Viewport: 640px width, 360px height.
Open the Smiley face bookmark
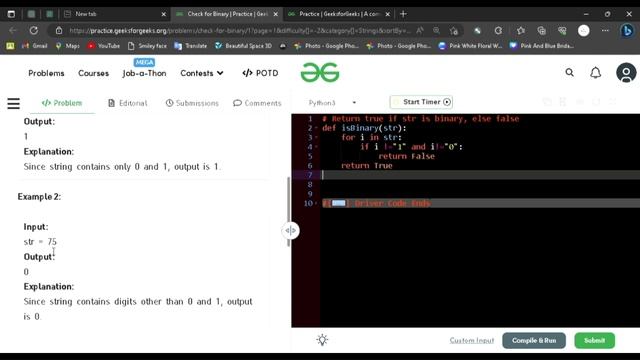pos(147,46)
